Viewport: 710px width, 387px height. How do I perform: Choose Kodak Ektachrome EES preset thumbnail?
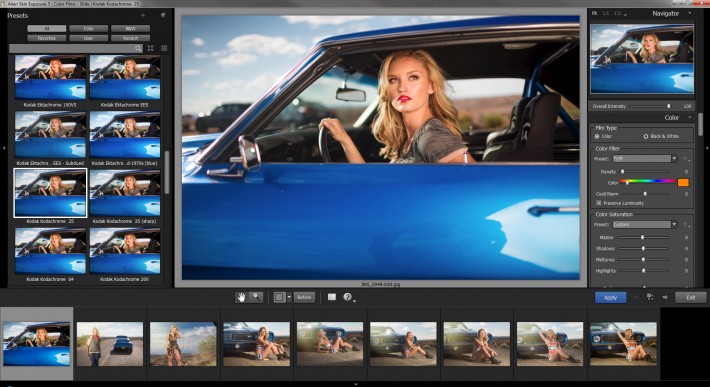pyautogui.click(x=125, y=77)
